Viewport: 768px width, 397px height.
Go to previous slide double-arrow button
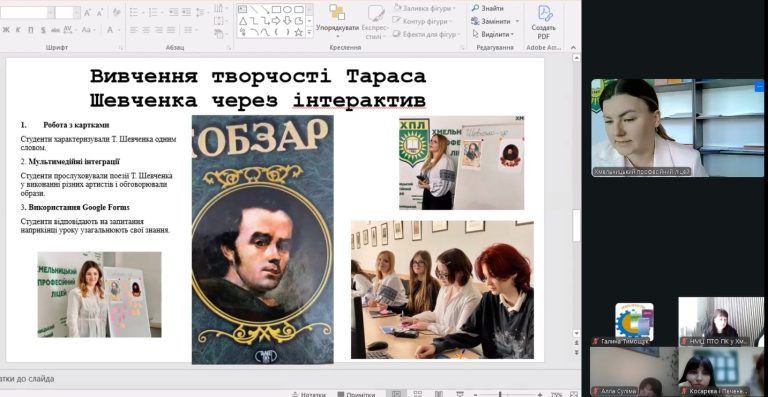click(576, 343)
